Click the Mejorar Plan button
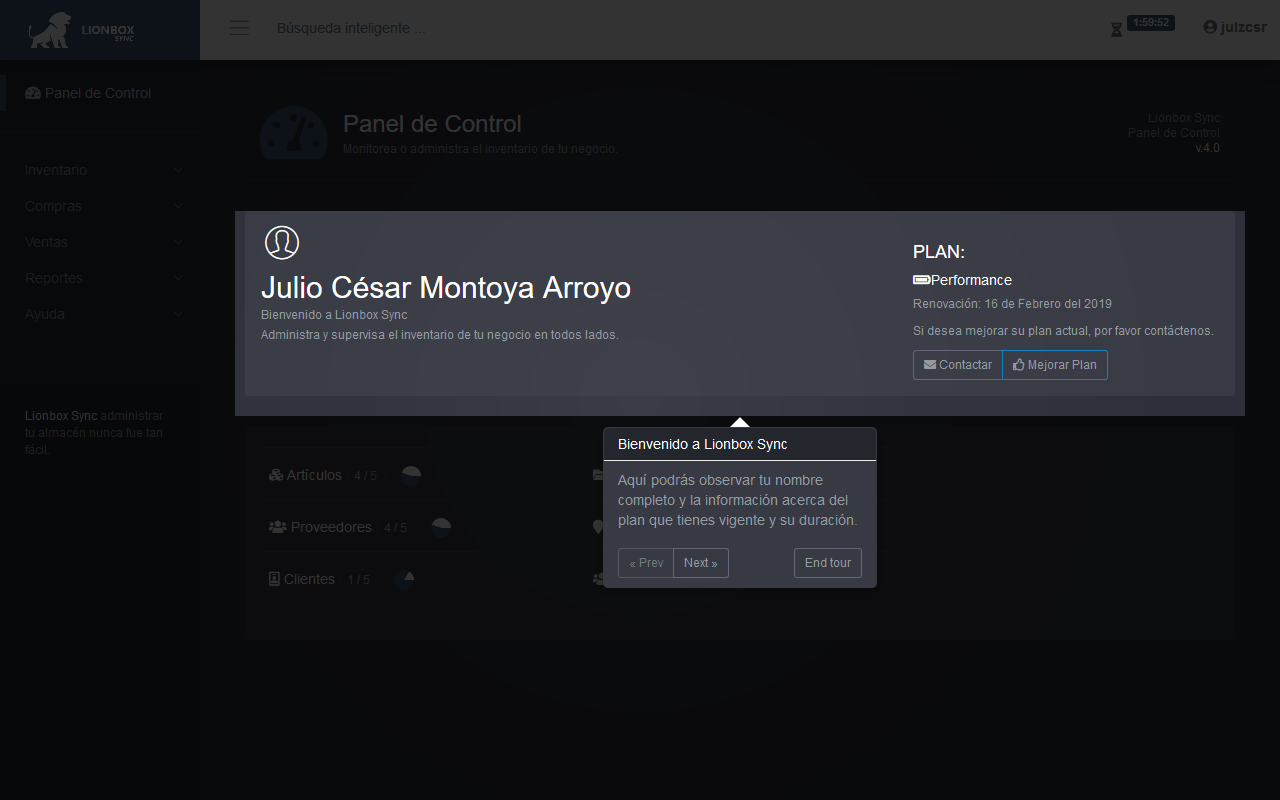Viewport: 1280px width, 800px height. (x=1055, y=365)
